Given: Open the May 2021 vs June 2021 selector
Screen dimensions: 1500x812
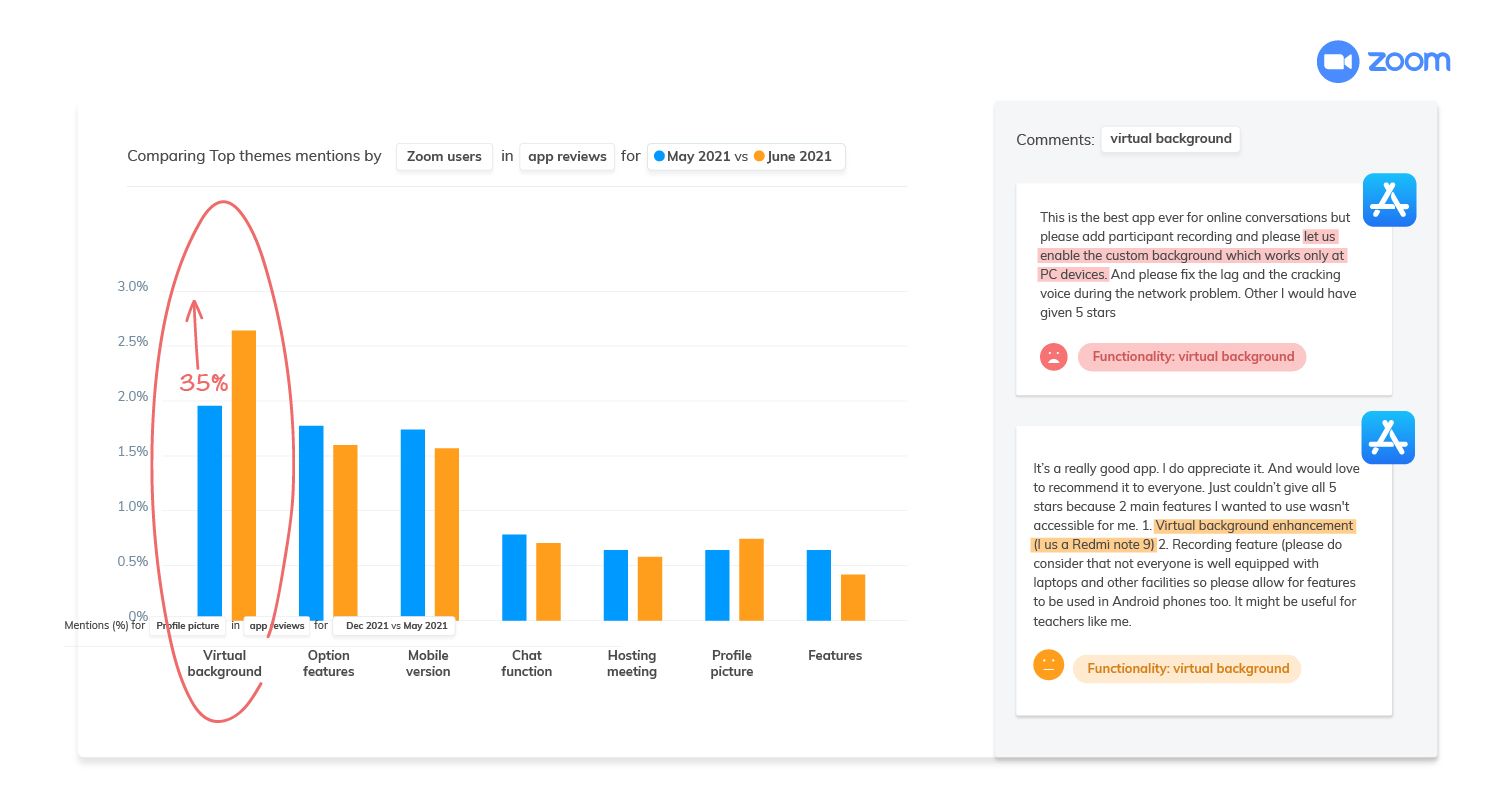Looking at the screenshot, I should [x=746, y=157].
